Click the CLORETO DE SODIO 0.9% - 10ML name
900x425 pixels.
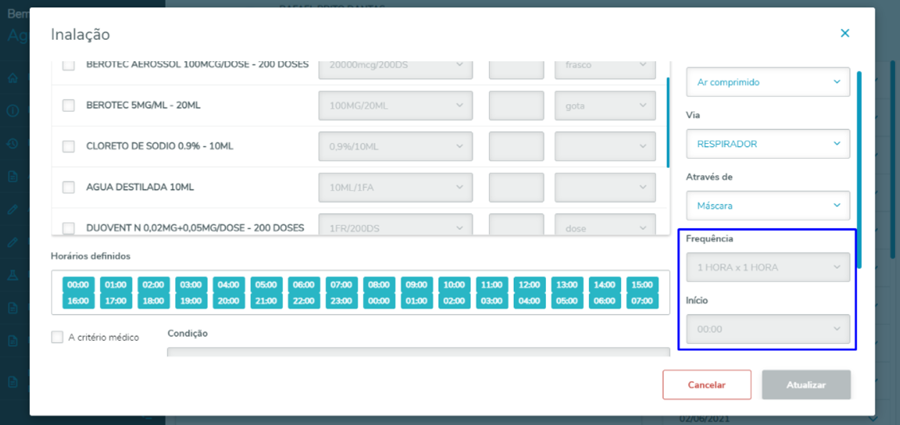point(160,146)
